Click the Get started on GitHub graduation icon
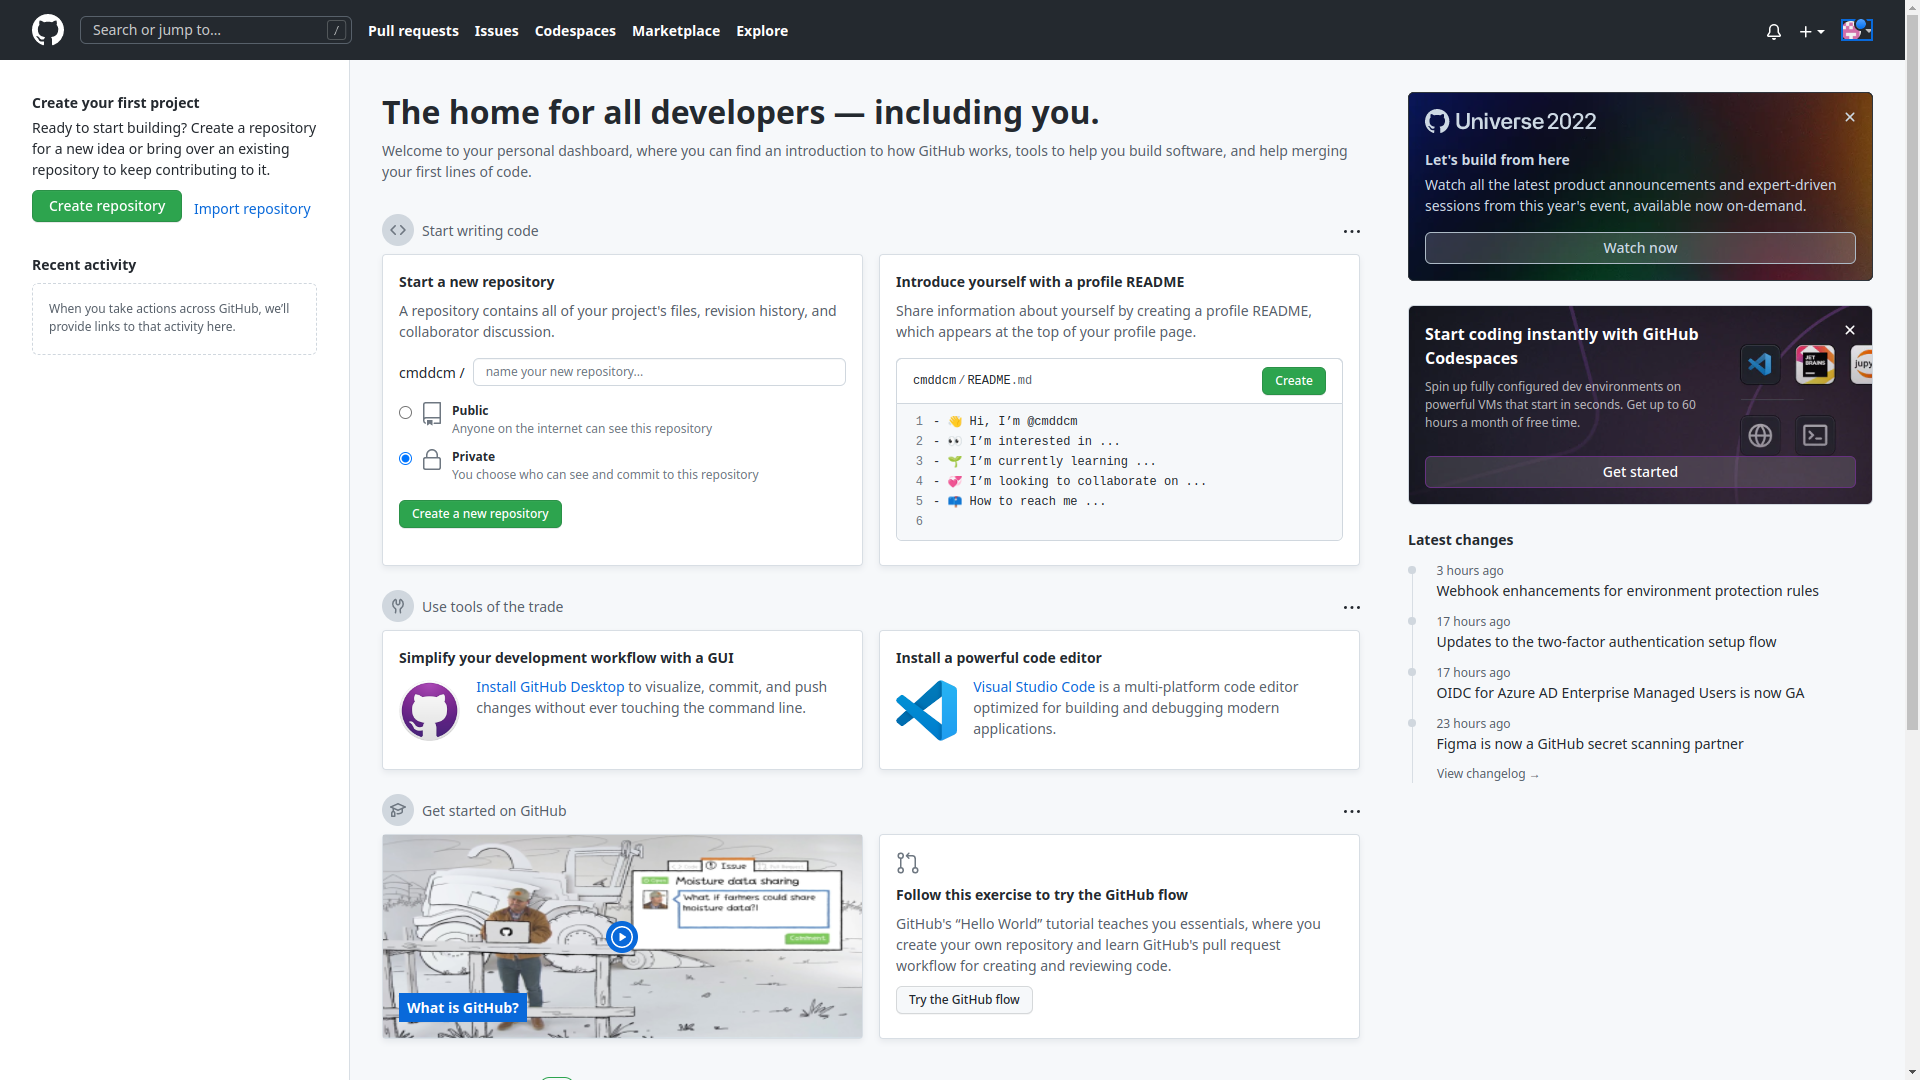Screen dimensions: 1920x1080 click(x=398, y=810)
